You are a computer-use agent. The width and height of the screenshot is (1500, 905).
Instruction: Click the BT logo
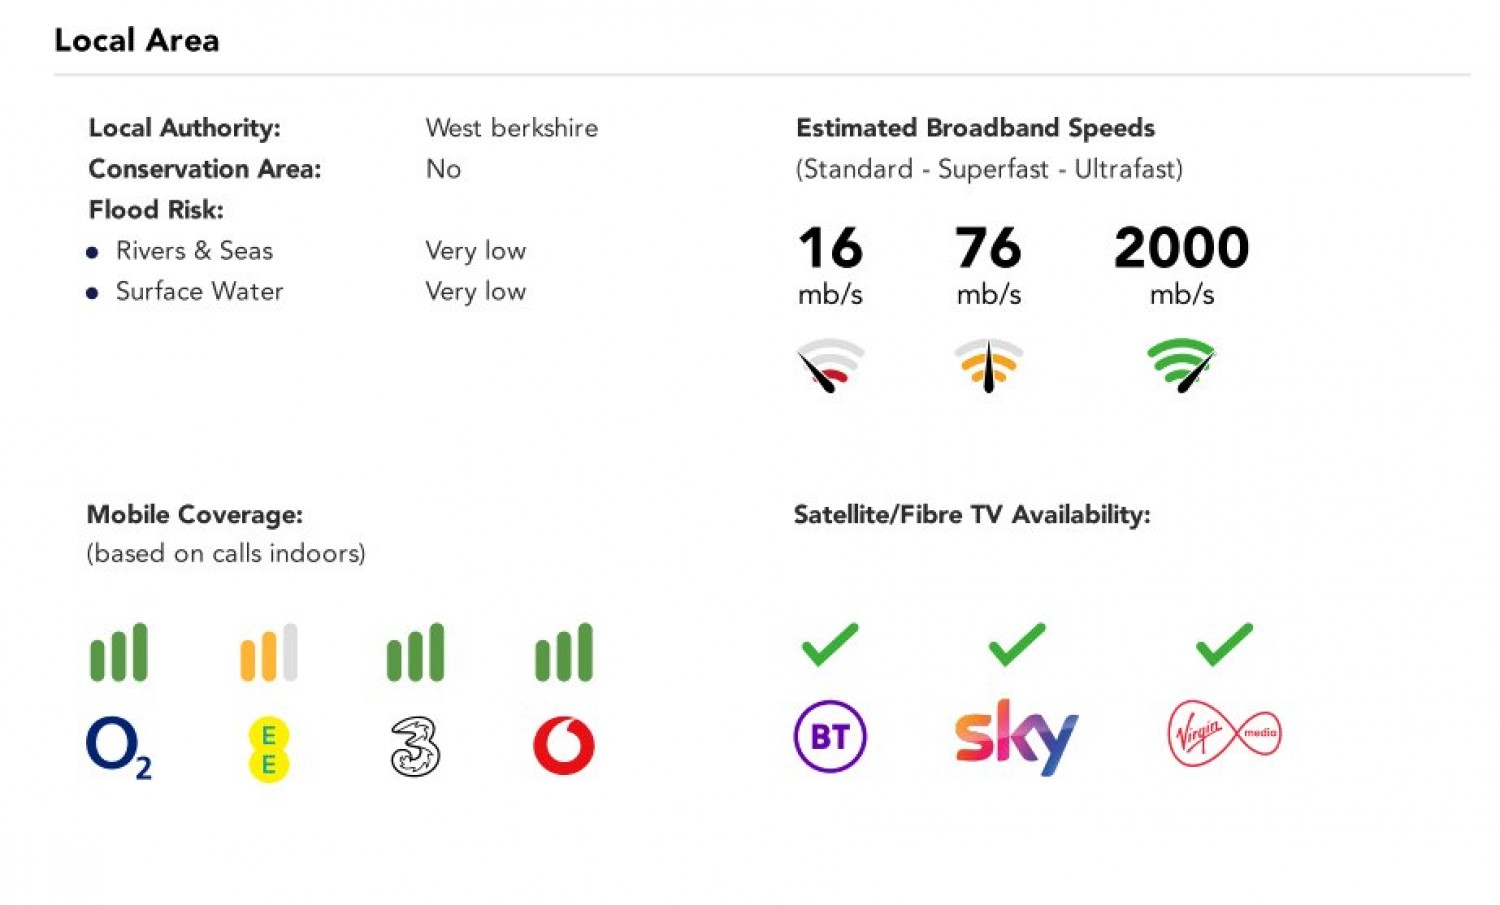coord(829,737)
